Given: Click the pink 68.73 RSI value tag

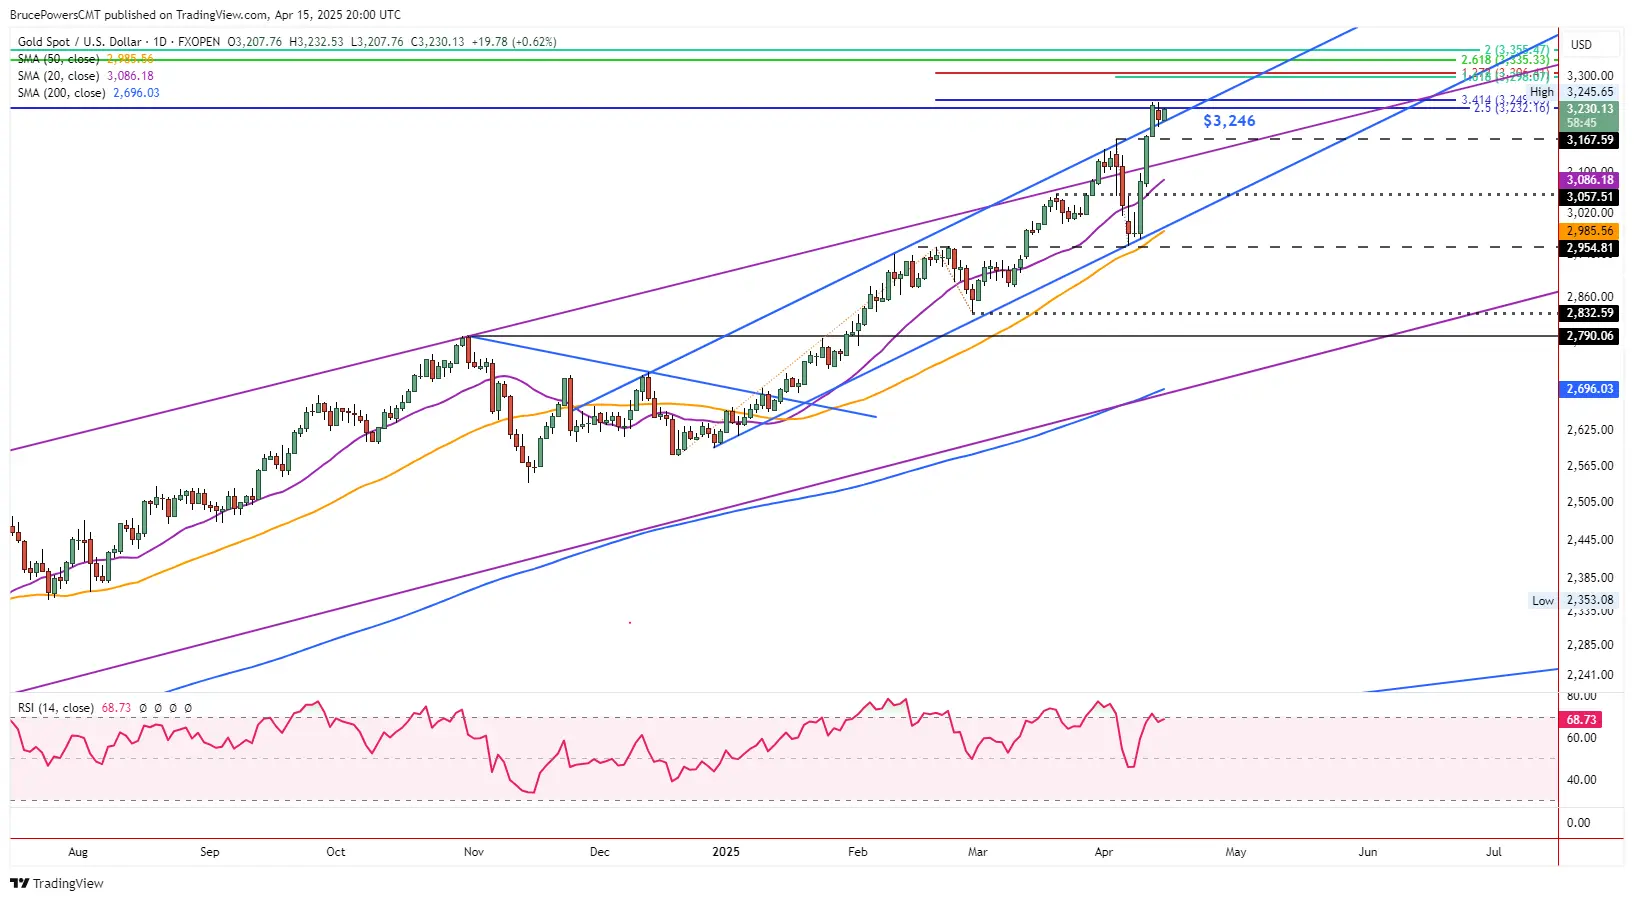Looking at the screenshot, I should (1581, 720).
